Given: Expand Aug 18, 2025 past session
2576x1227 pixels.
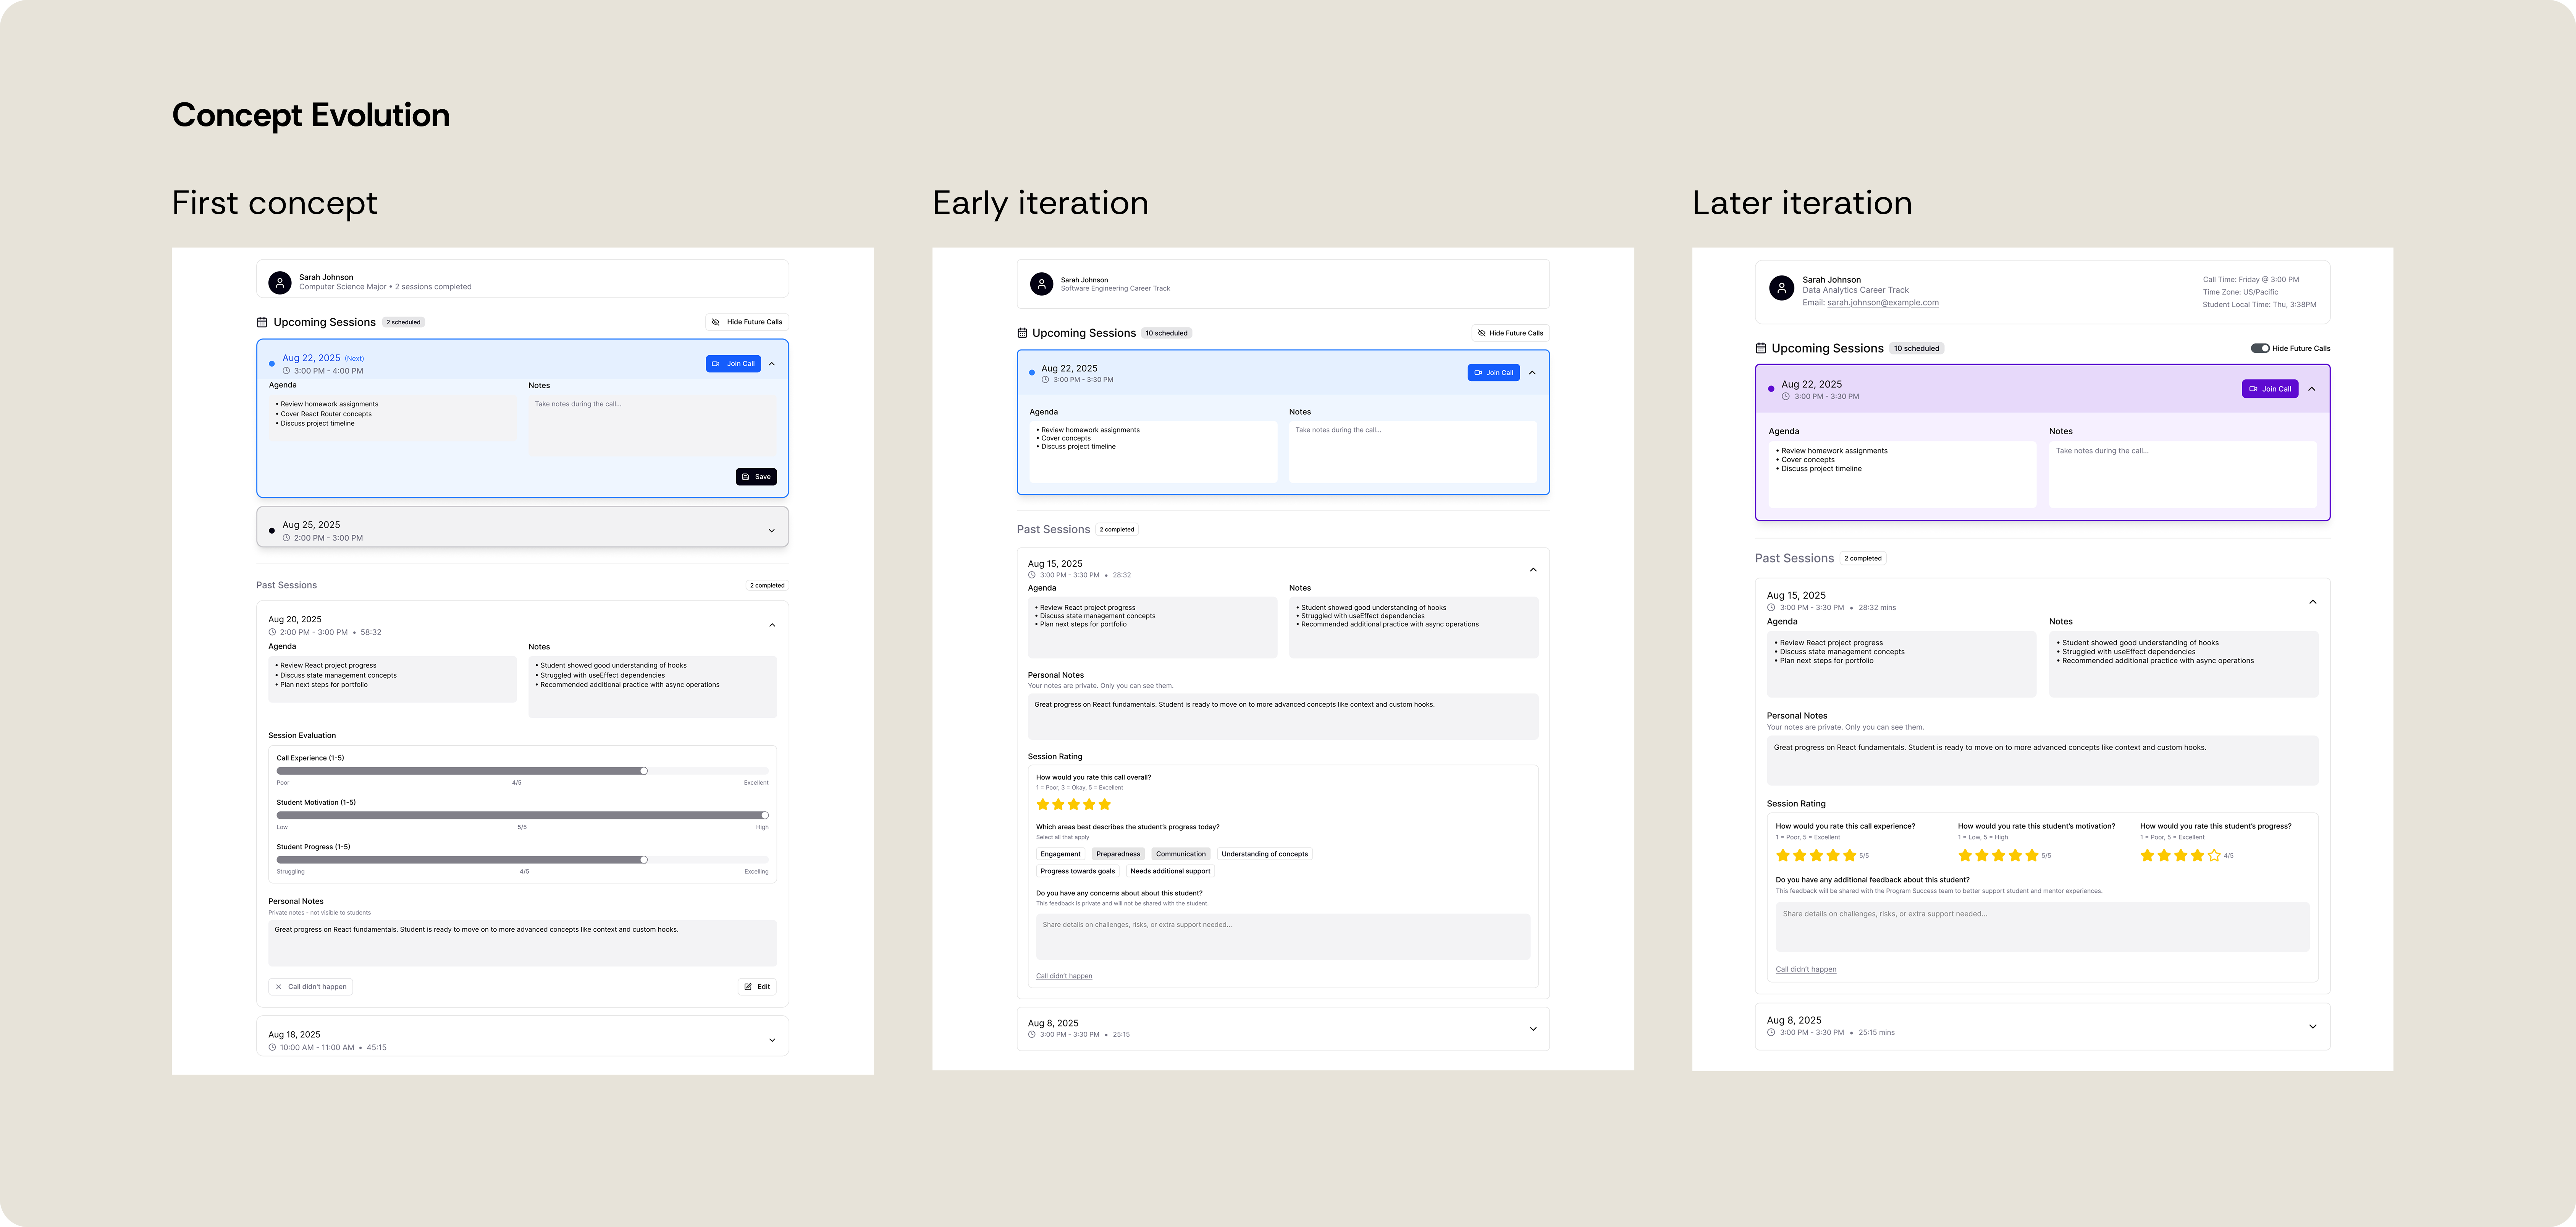Looking at the screenshot, I should pyautogui.click(x=772, y=1040).
